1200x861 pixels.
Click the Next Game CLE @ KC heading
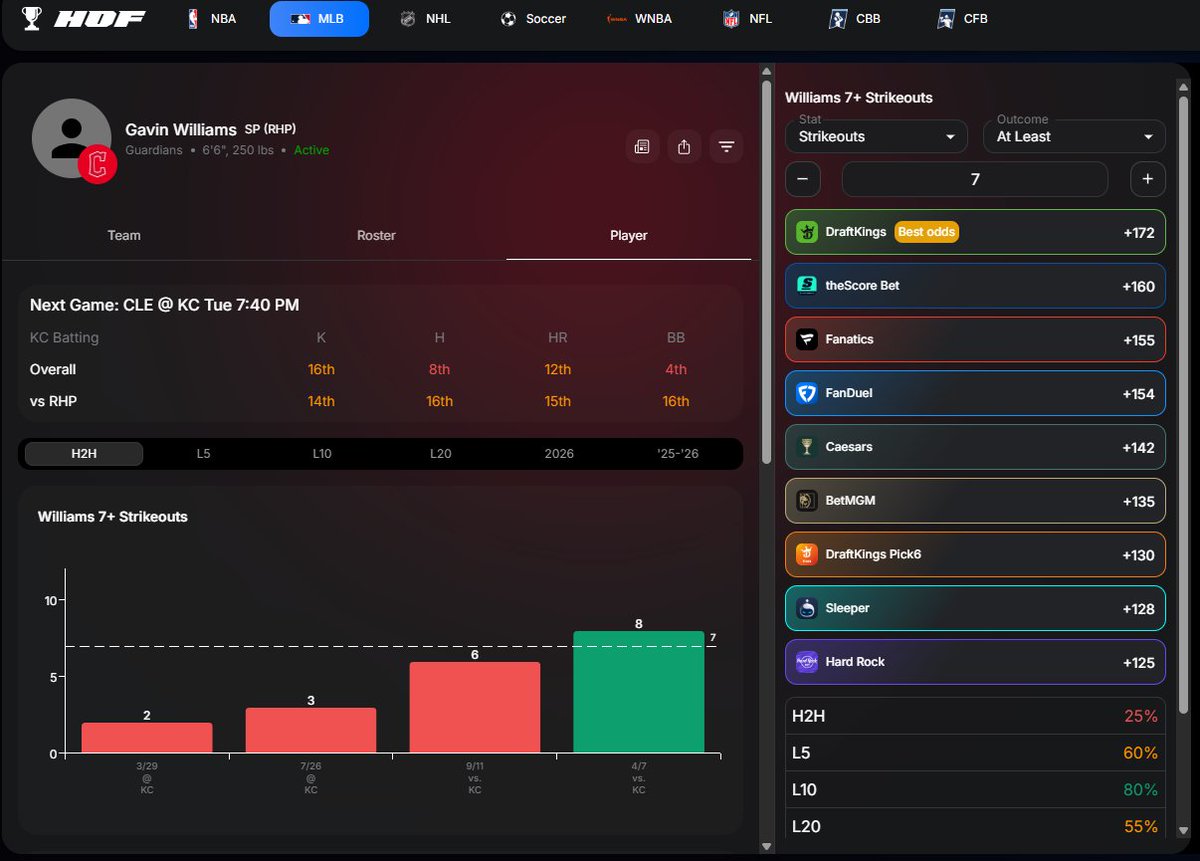point(164,305)
